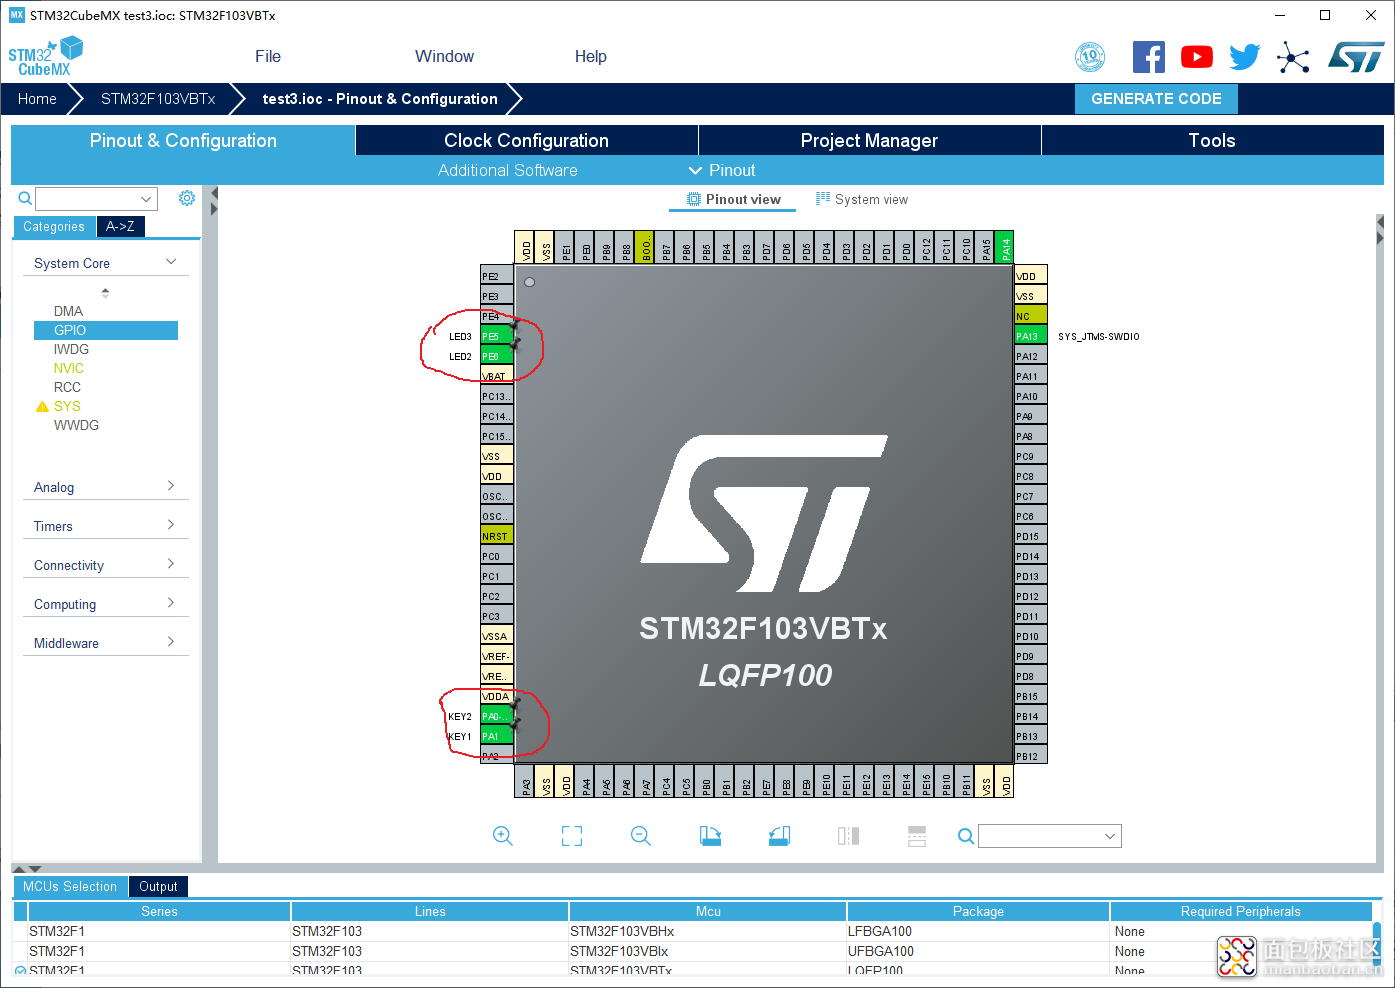Fit the chip to the view

point(572,836)
